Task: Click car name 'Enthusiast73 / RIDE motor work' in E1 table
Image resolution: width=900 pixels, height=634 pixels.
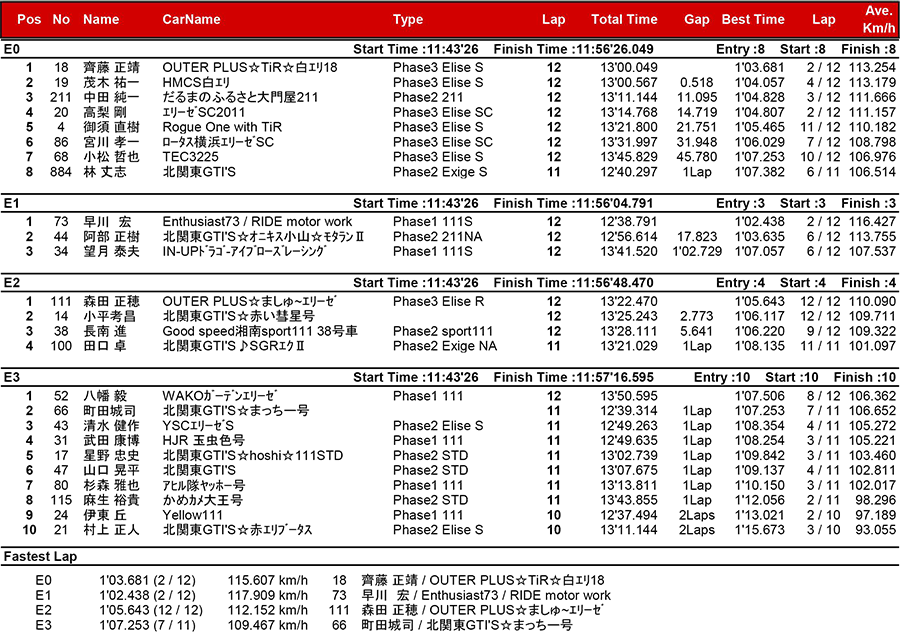Action: pos(257,222)
